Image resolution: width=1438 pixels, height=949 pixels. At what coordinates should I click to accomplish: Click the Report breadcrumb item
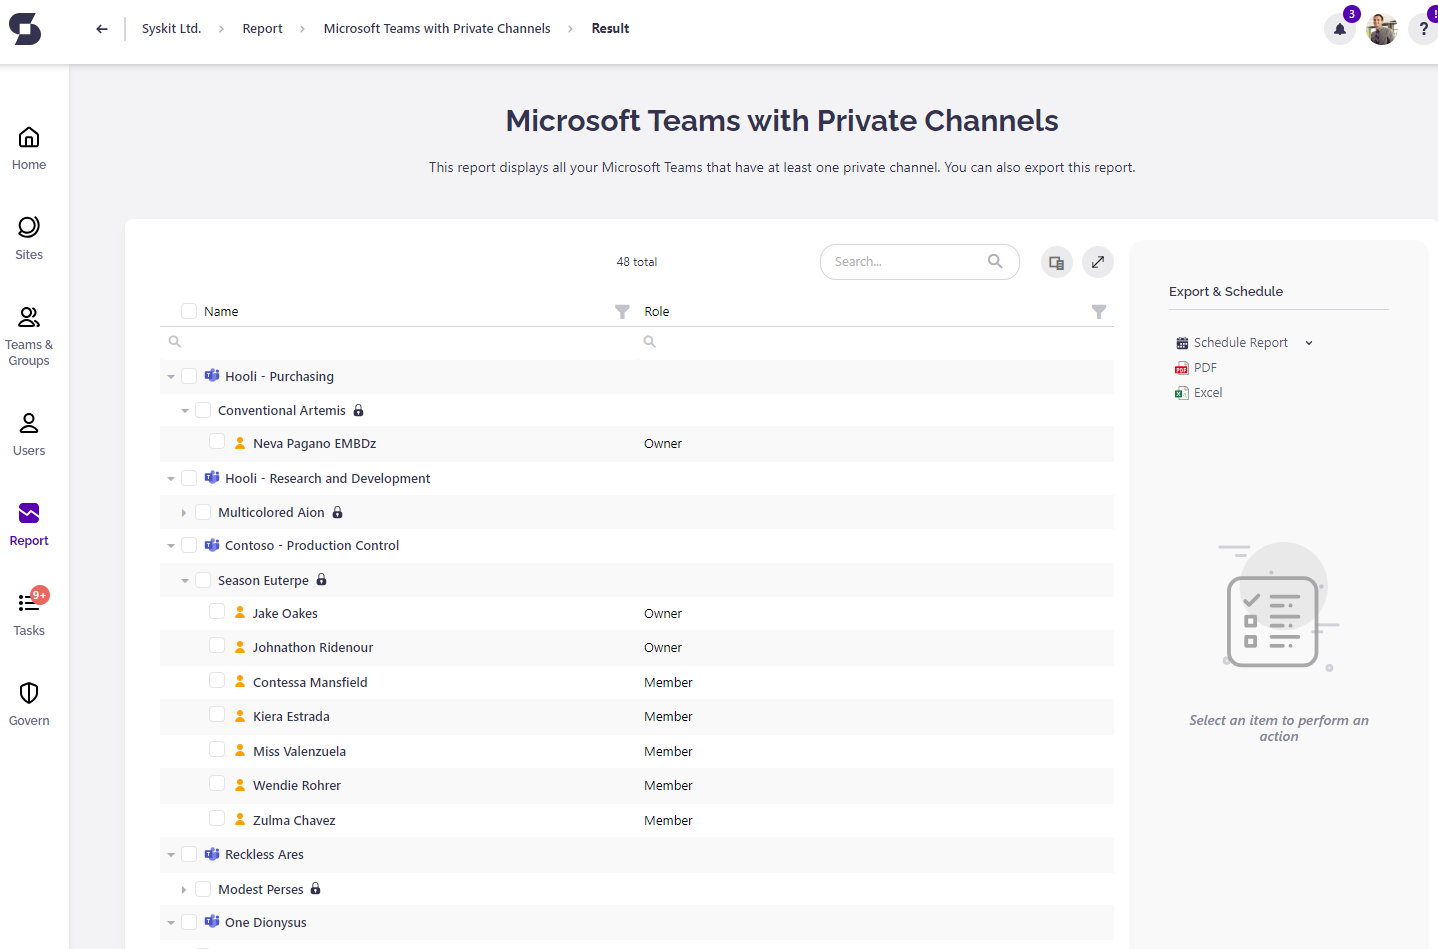[262, 28]
